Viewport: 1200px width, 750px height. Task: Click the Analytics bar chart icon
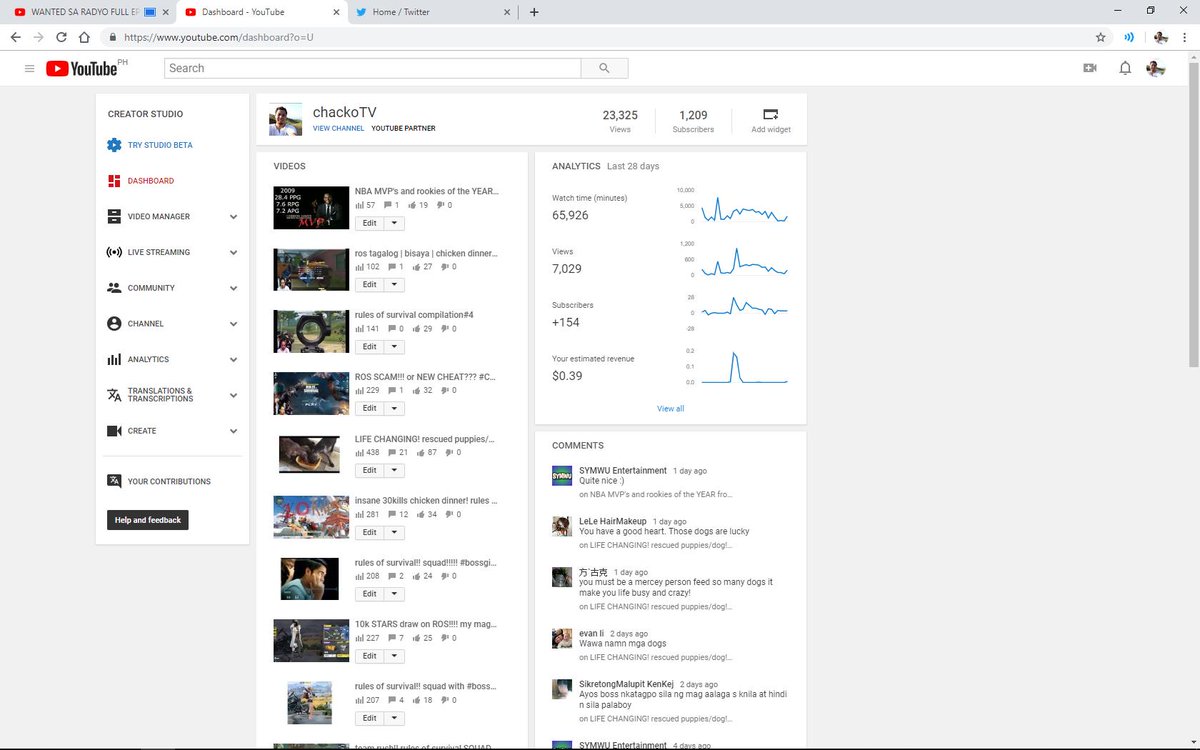click(114, 359)
